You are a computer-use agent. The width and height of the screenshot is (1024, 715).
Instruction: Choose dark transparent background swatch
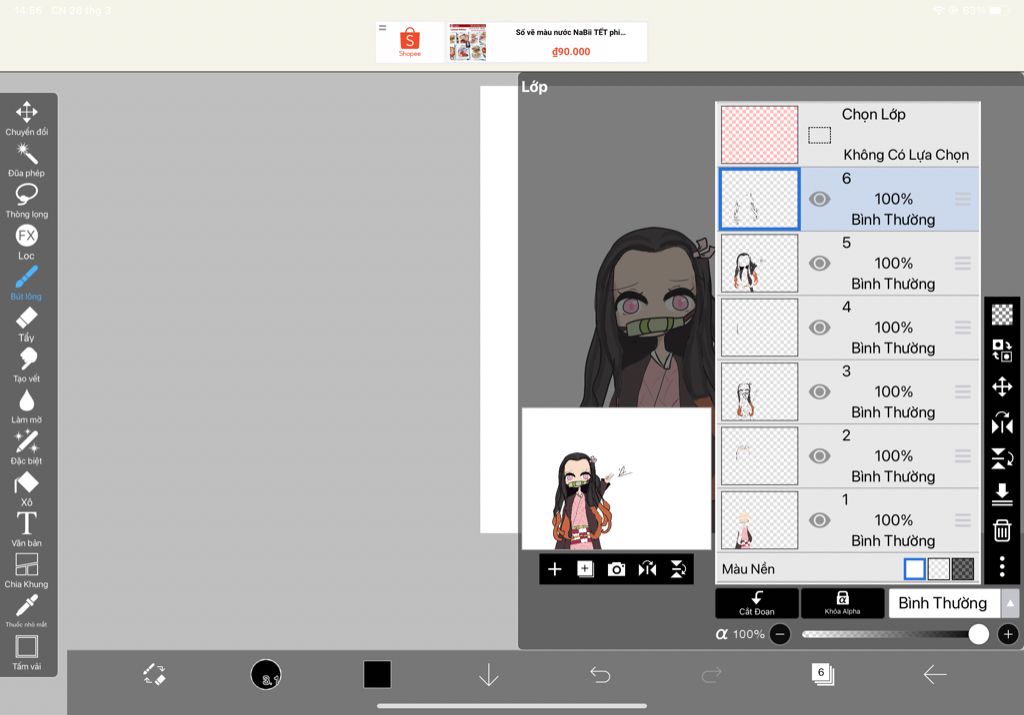coord(963,569)
